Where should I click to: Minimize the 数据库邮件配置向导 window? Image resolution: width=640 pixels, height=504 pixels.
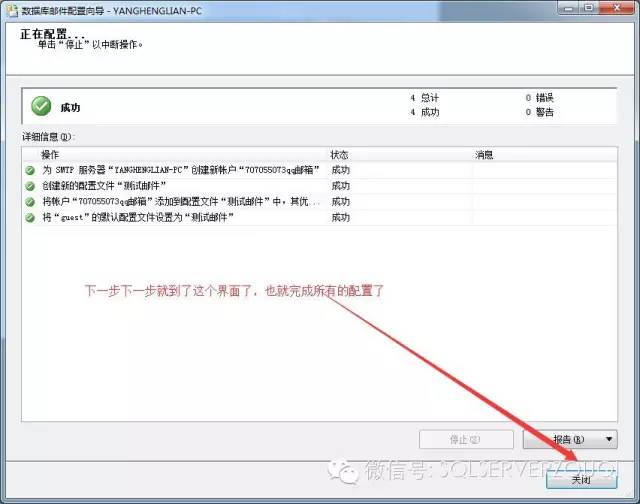click(x=568, y=7)
